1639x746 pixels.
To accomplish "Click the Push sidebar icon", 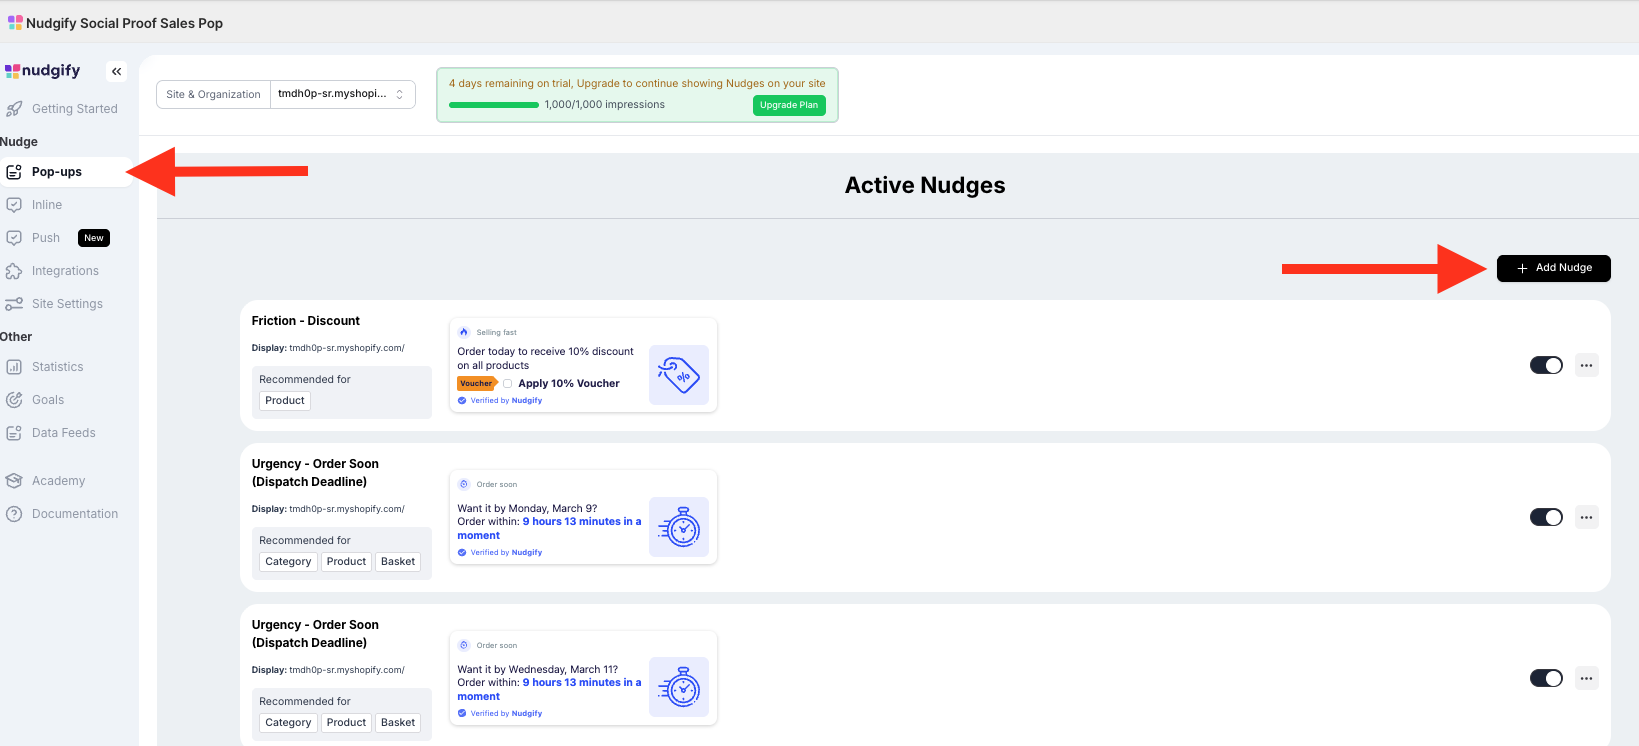I will (x=14, y=238).
